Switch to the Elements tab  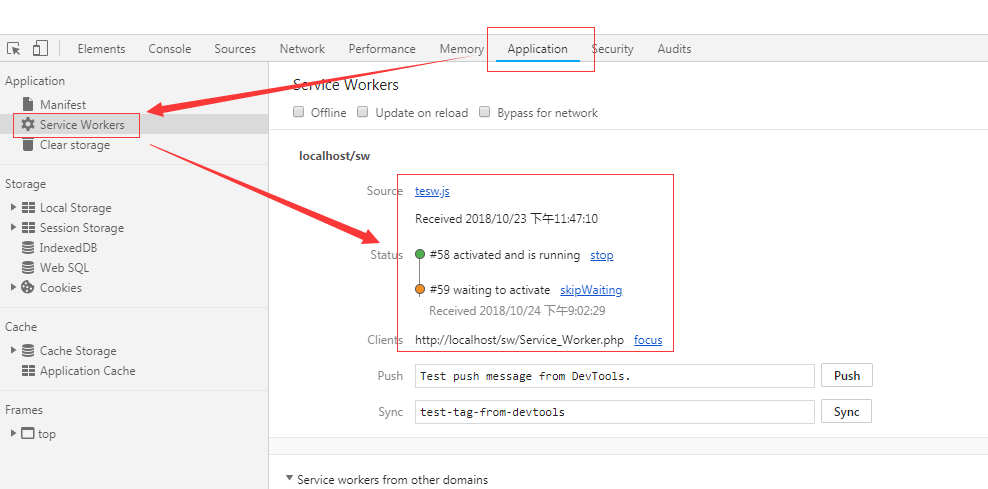[x=101, y=49]
